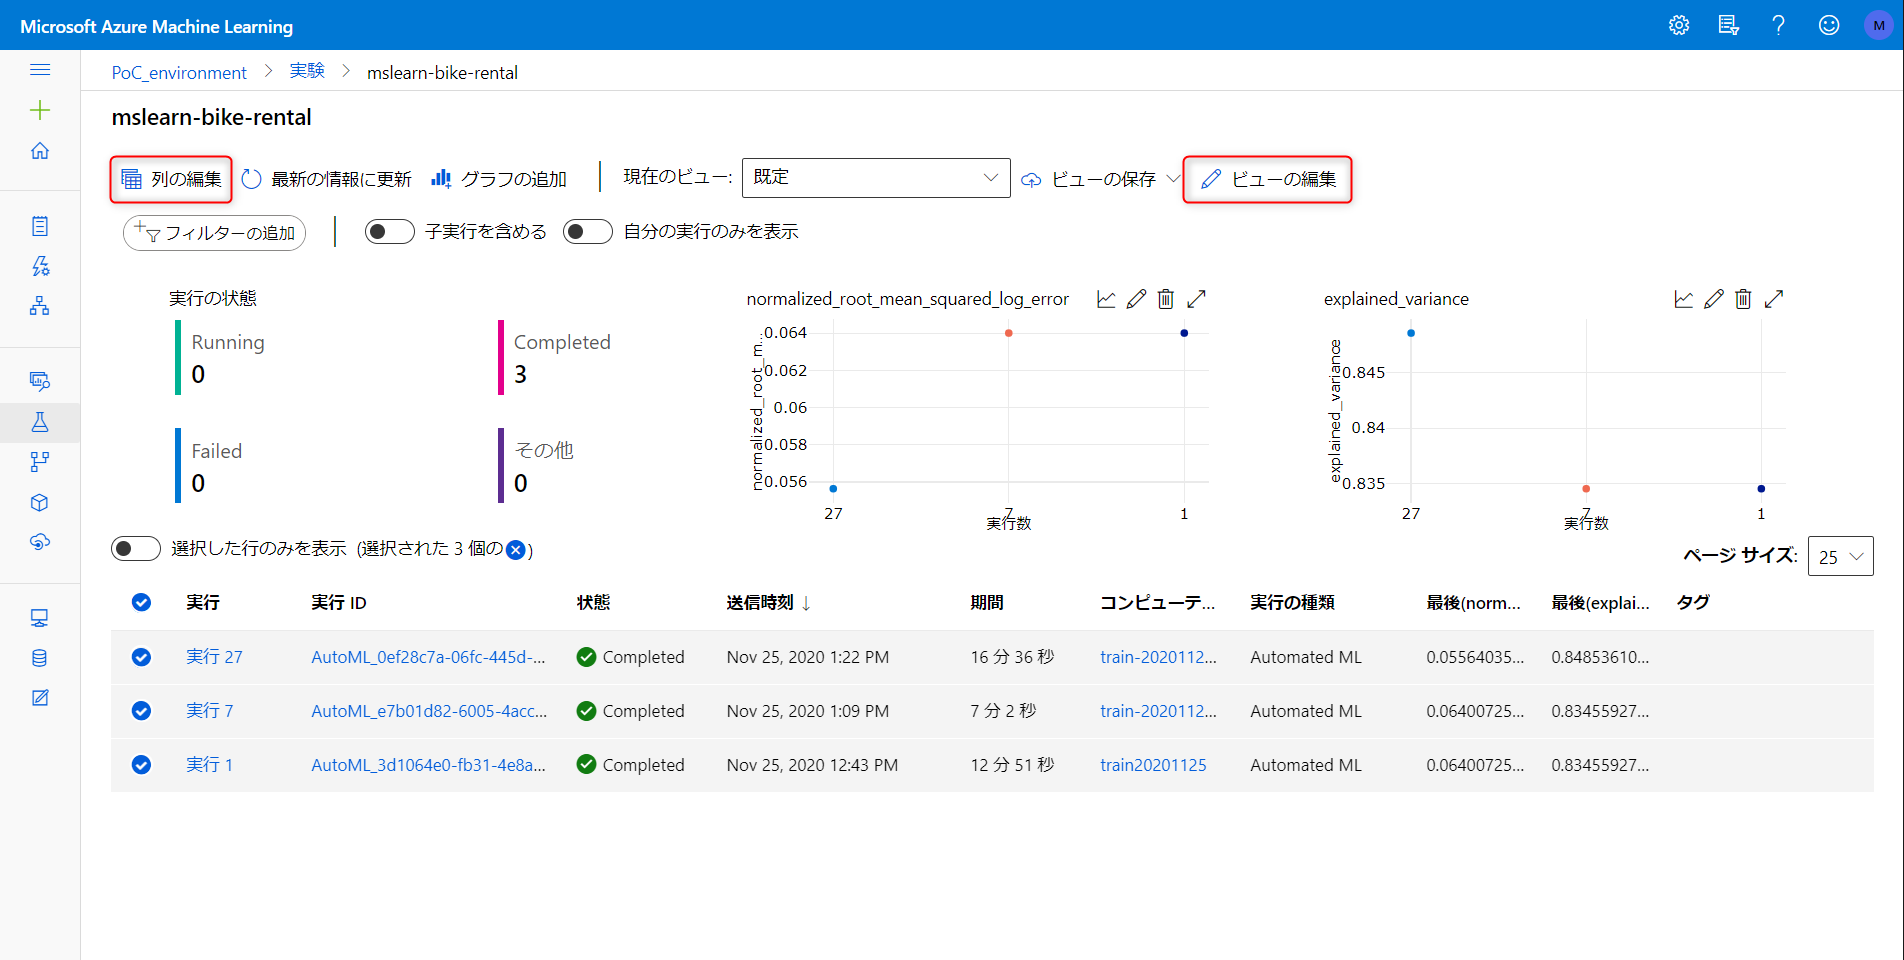Open run ID AutoML_e7b01d82-6005-4acc link
The image size is (1904, 960).
[x=429, y=711]
